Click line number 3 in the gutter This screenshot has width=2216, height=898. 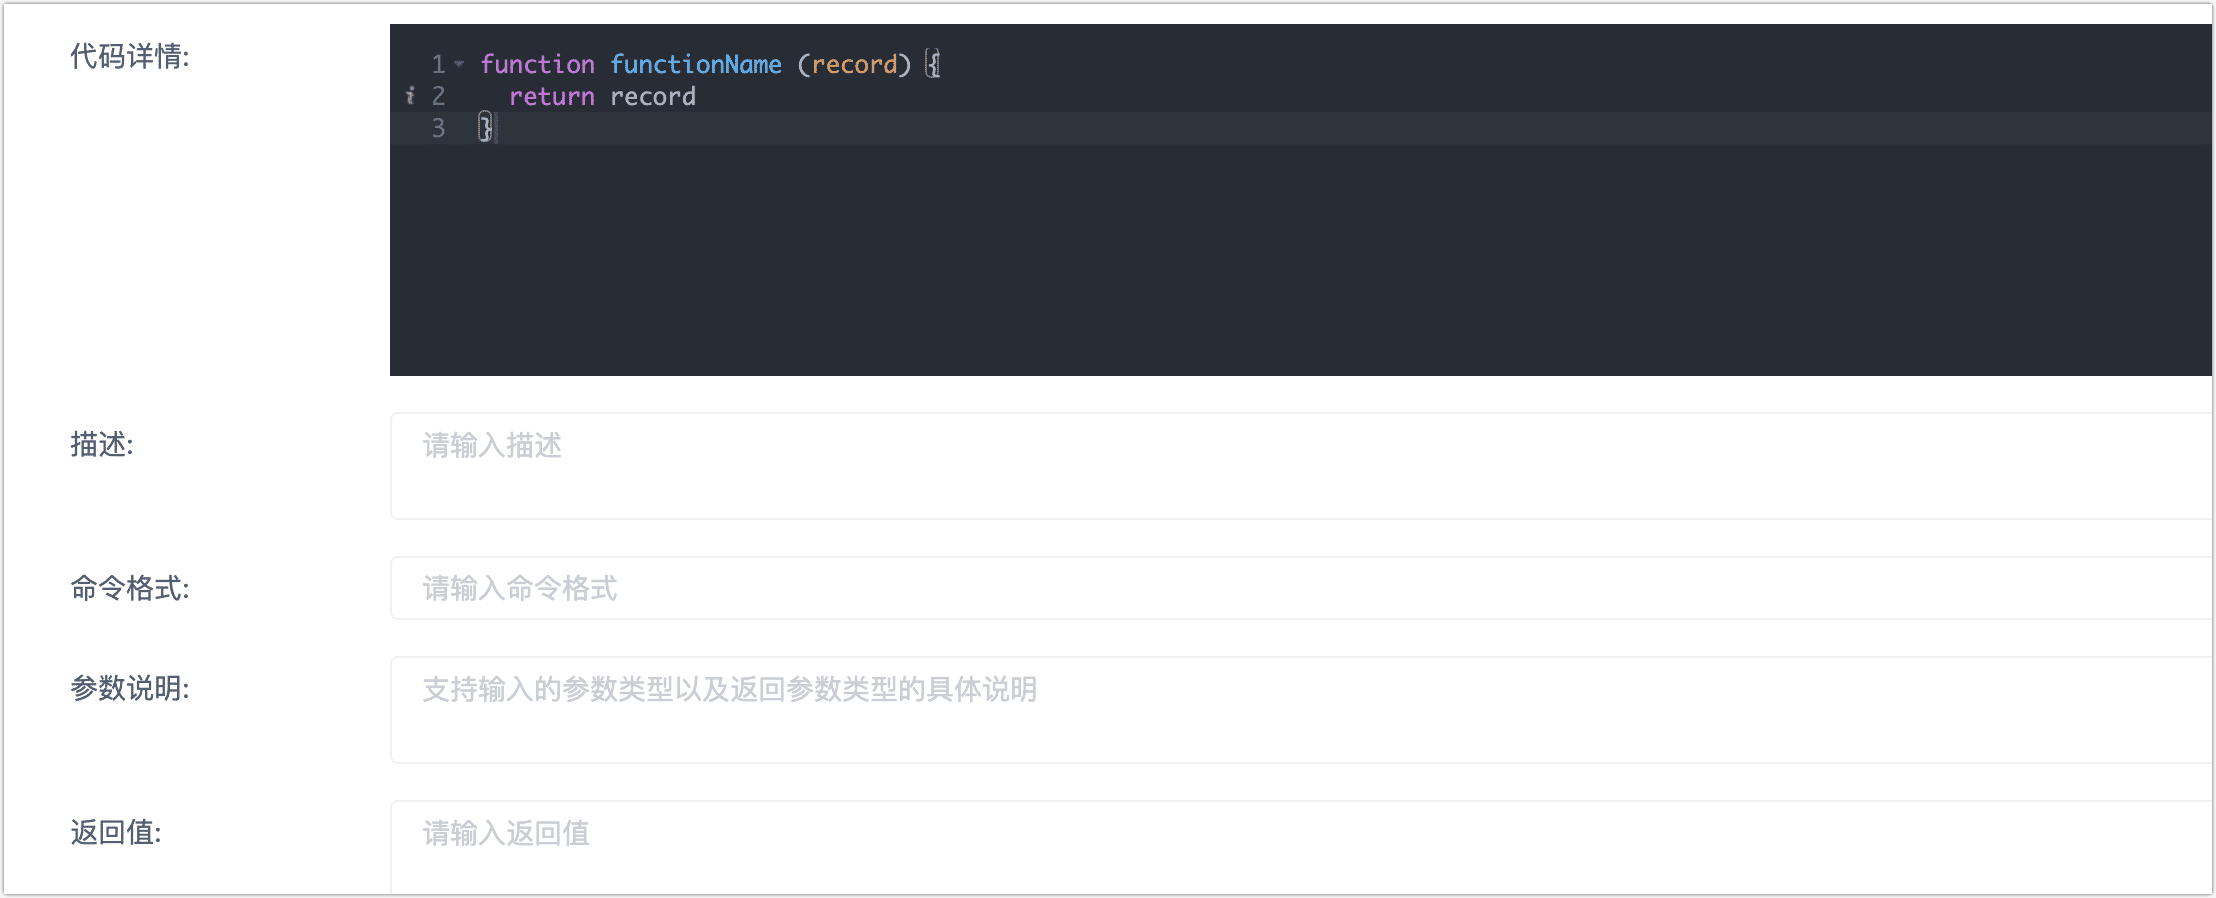(438, 128)
